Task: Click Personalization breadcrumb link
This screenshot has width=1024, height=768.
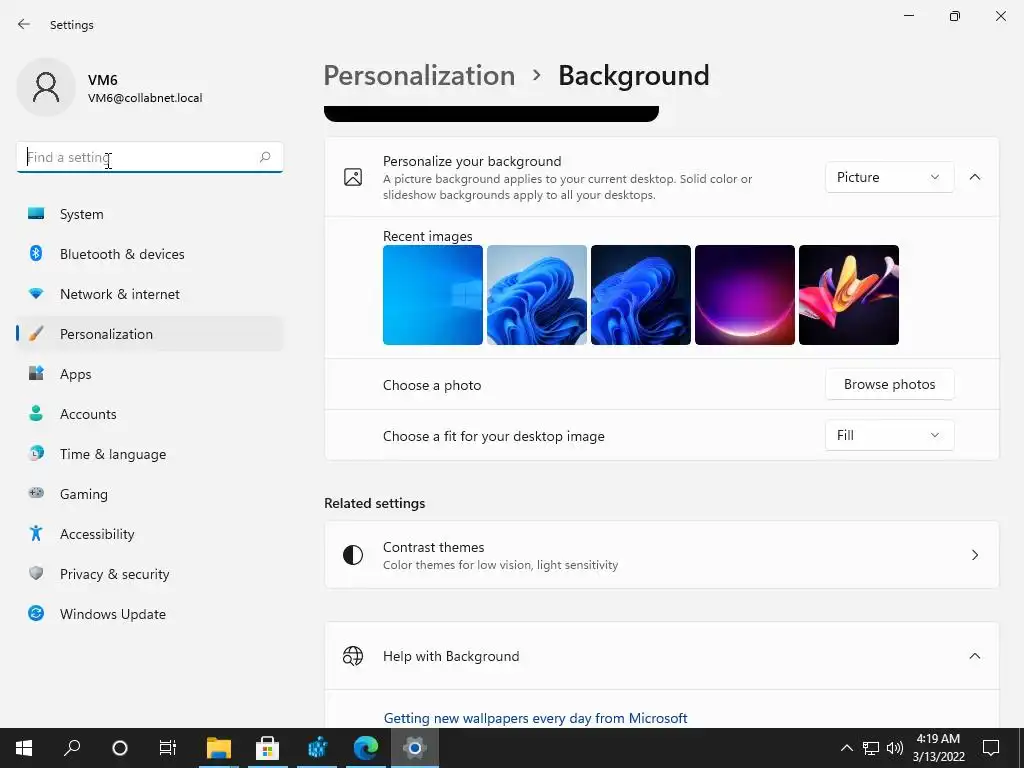Action: tap(419, 76)
